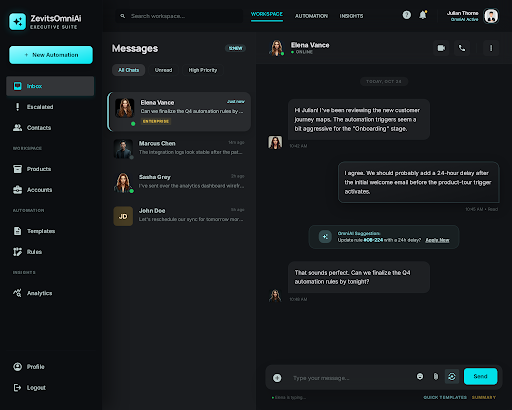Switch to the Insights tab

[x=351, y=16]
